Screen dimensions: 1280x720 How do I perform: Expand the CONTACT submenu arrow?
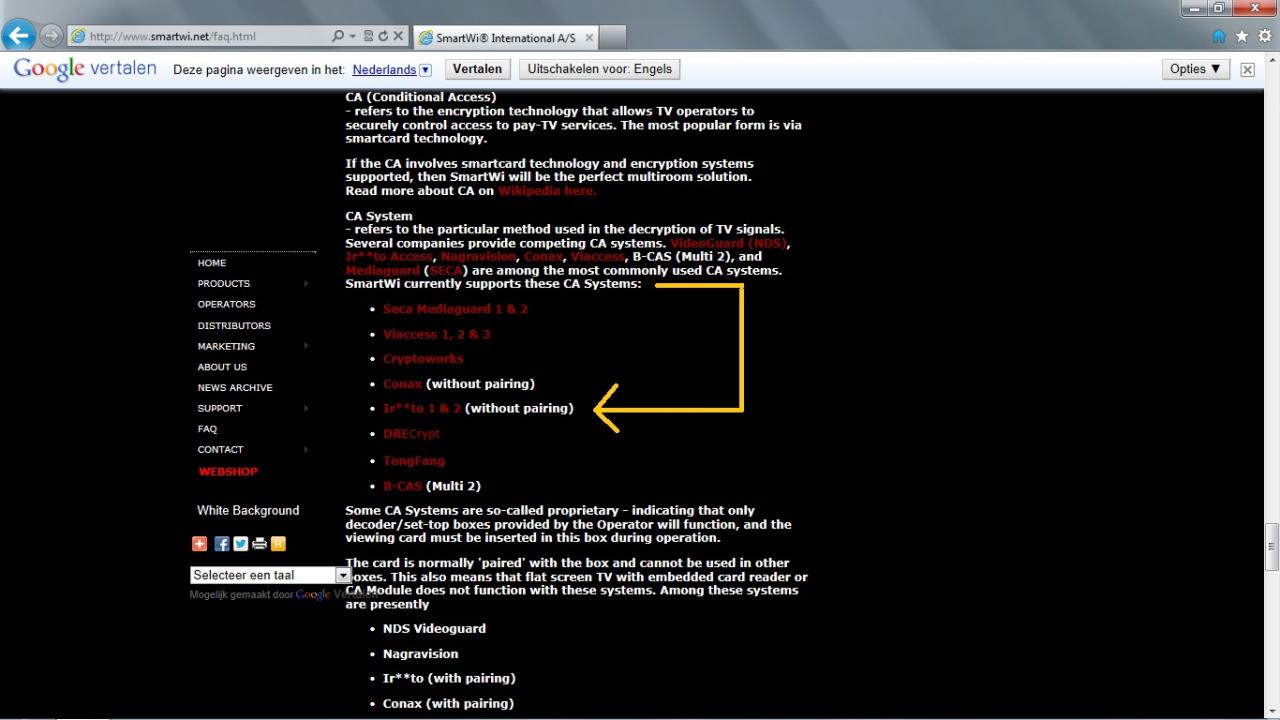click(x=306, y=450)
